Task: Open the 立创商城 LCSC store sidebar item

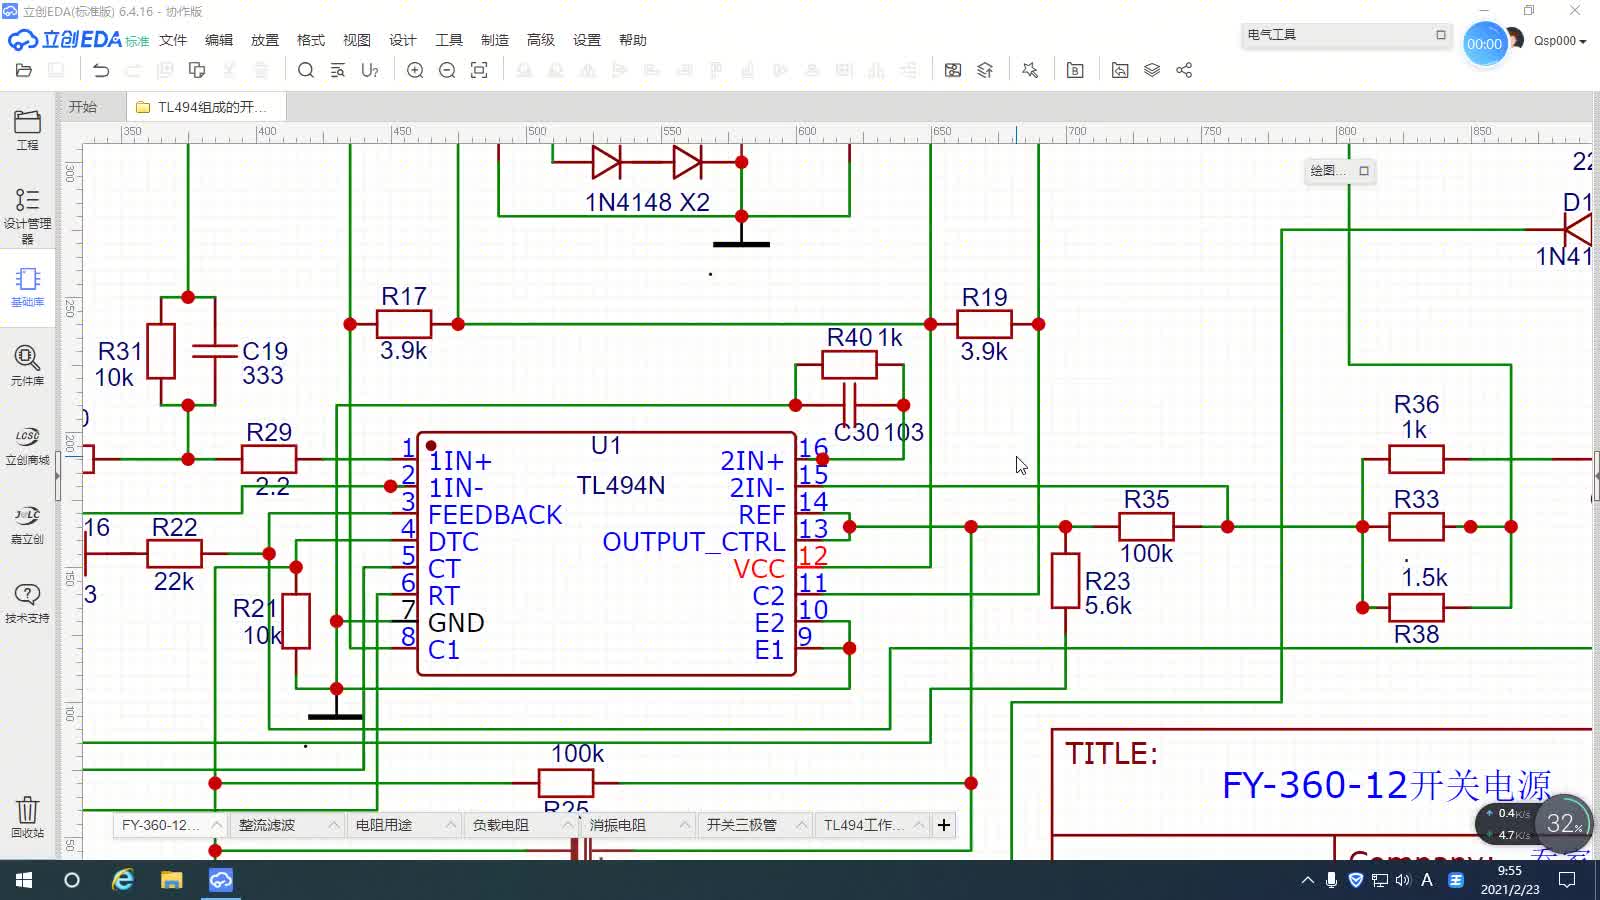Action: 27,446
